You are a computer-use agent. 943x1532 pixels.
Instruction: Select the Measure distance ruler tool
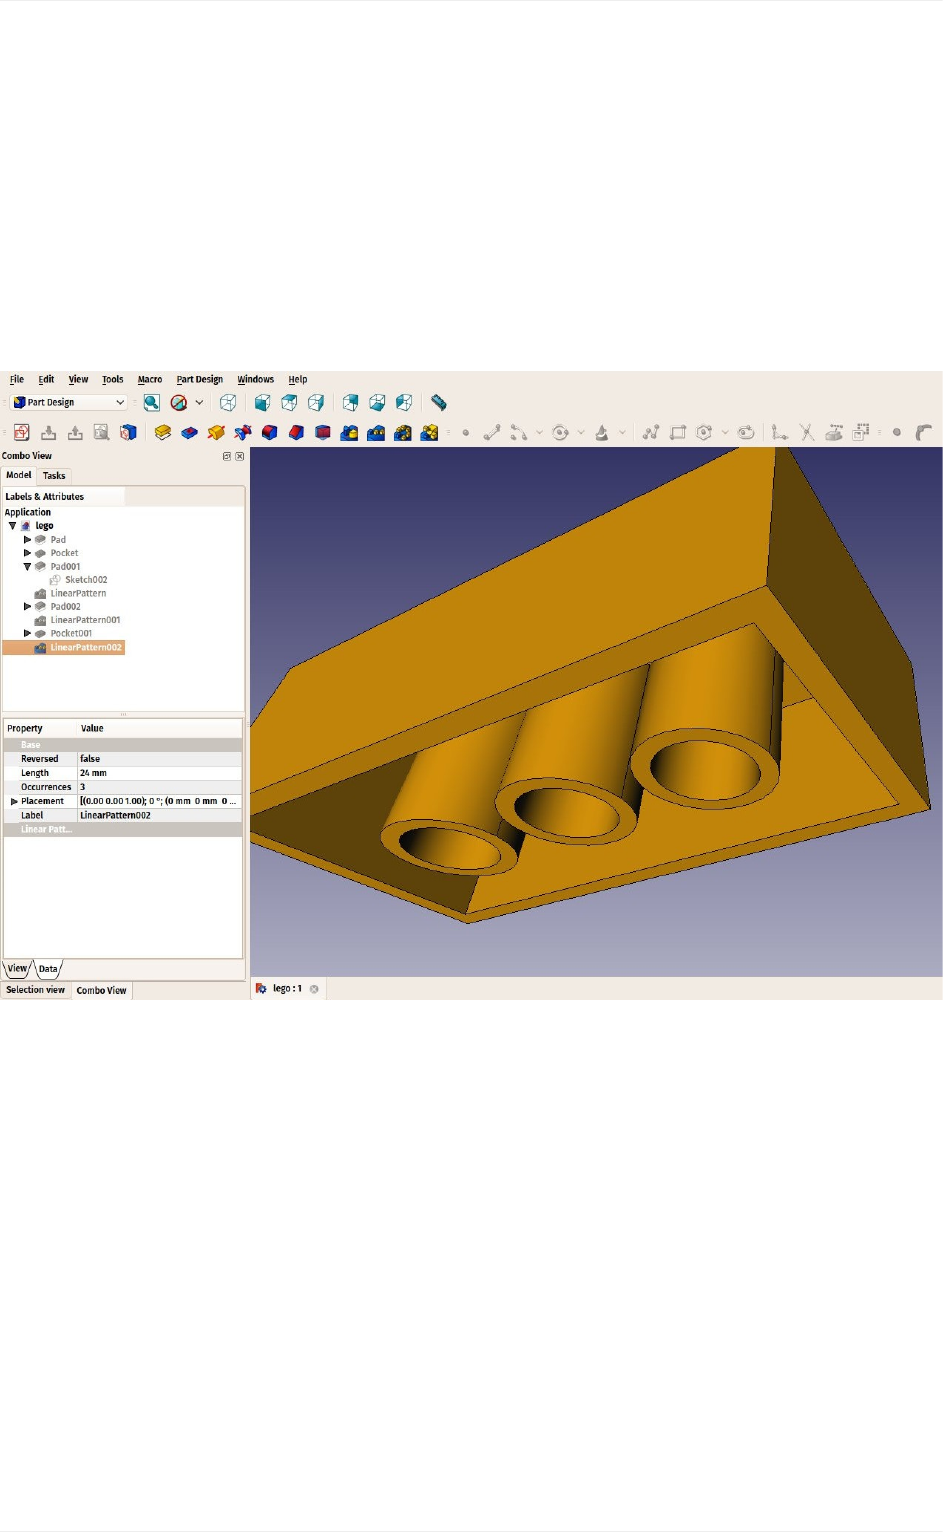438,403
